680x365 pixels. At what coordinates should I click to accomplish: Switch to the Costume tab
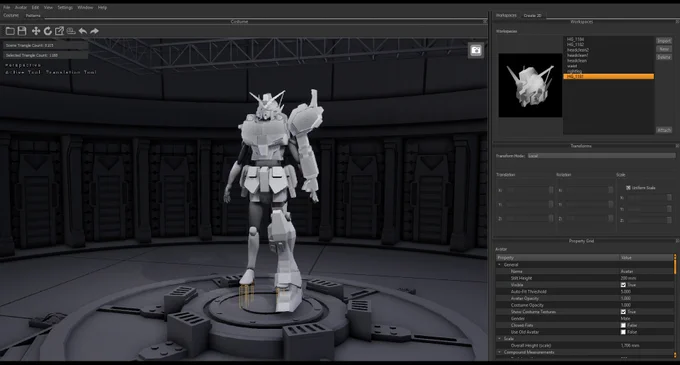pos(11,15)
